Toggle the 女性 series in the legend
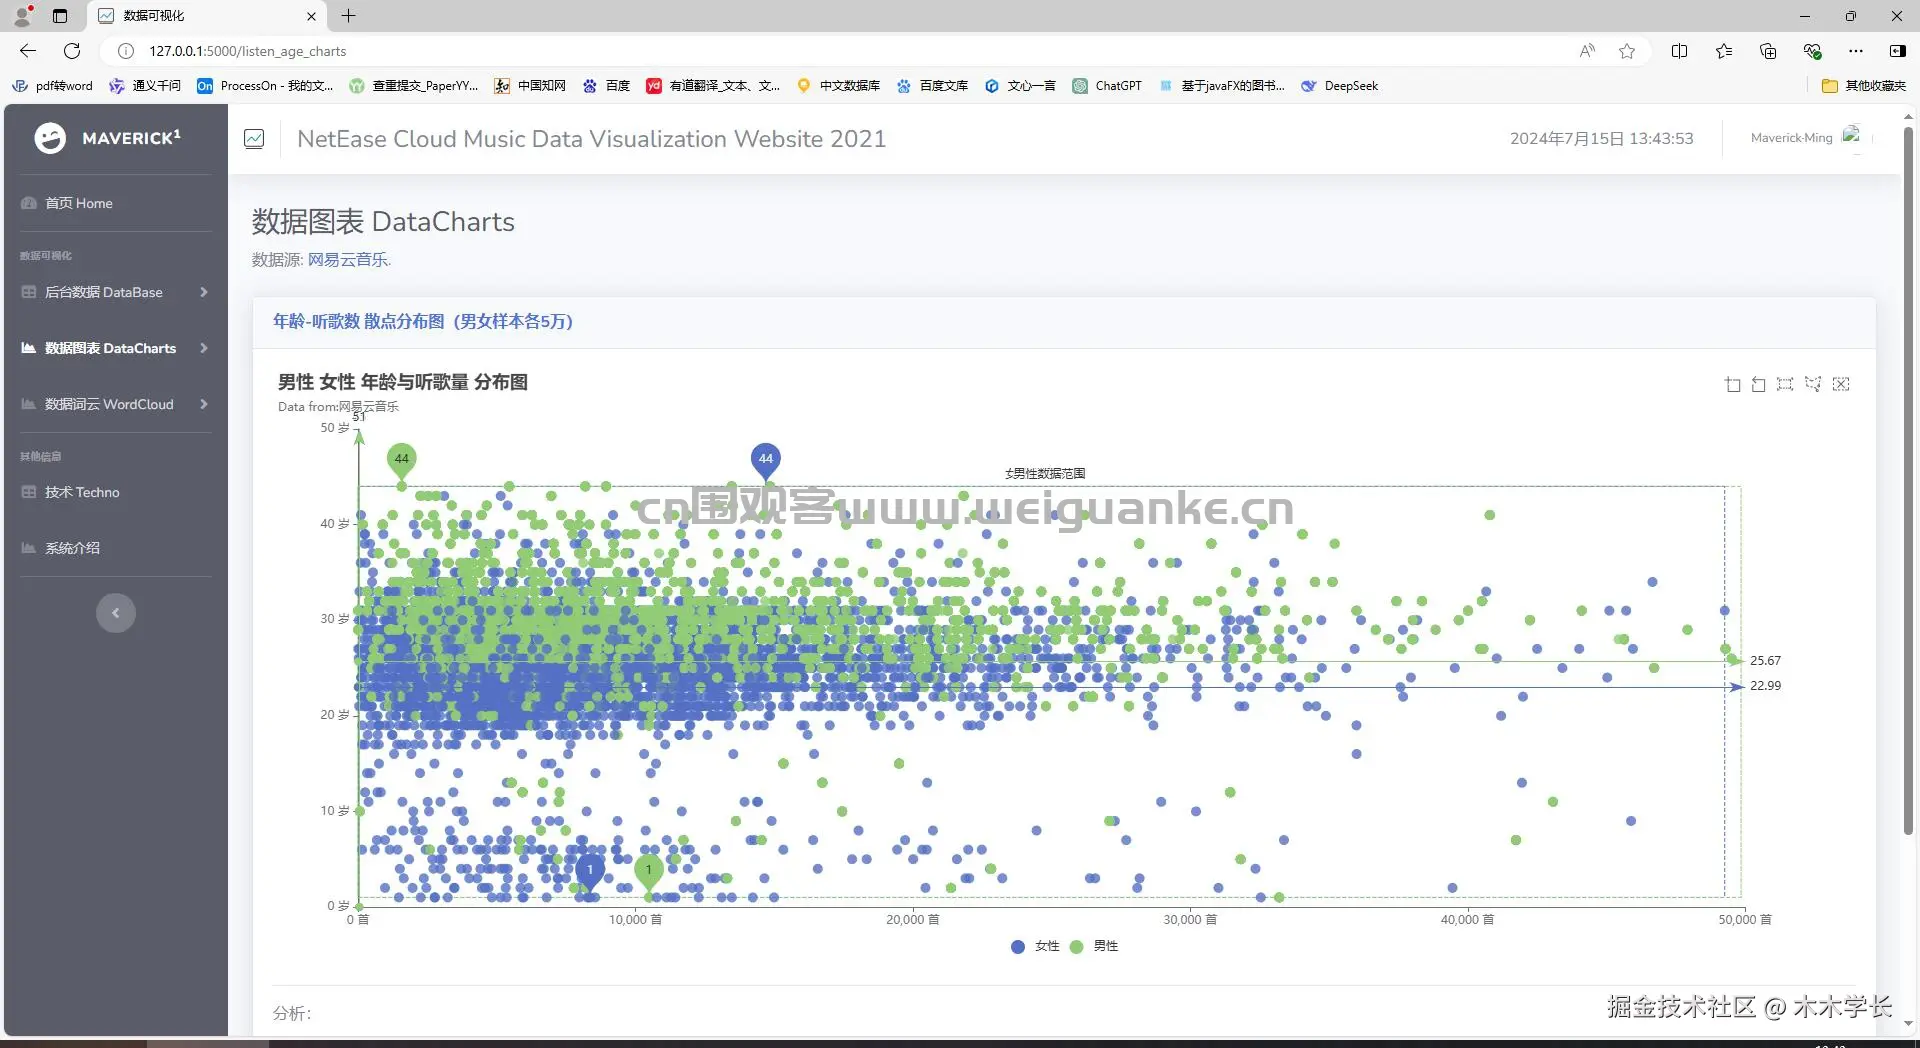Image resolution: width=1920 pixels, height=1048 pixels. 1035,946
